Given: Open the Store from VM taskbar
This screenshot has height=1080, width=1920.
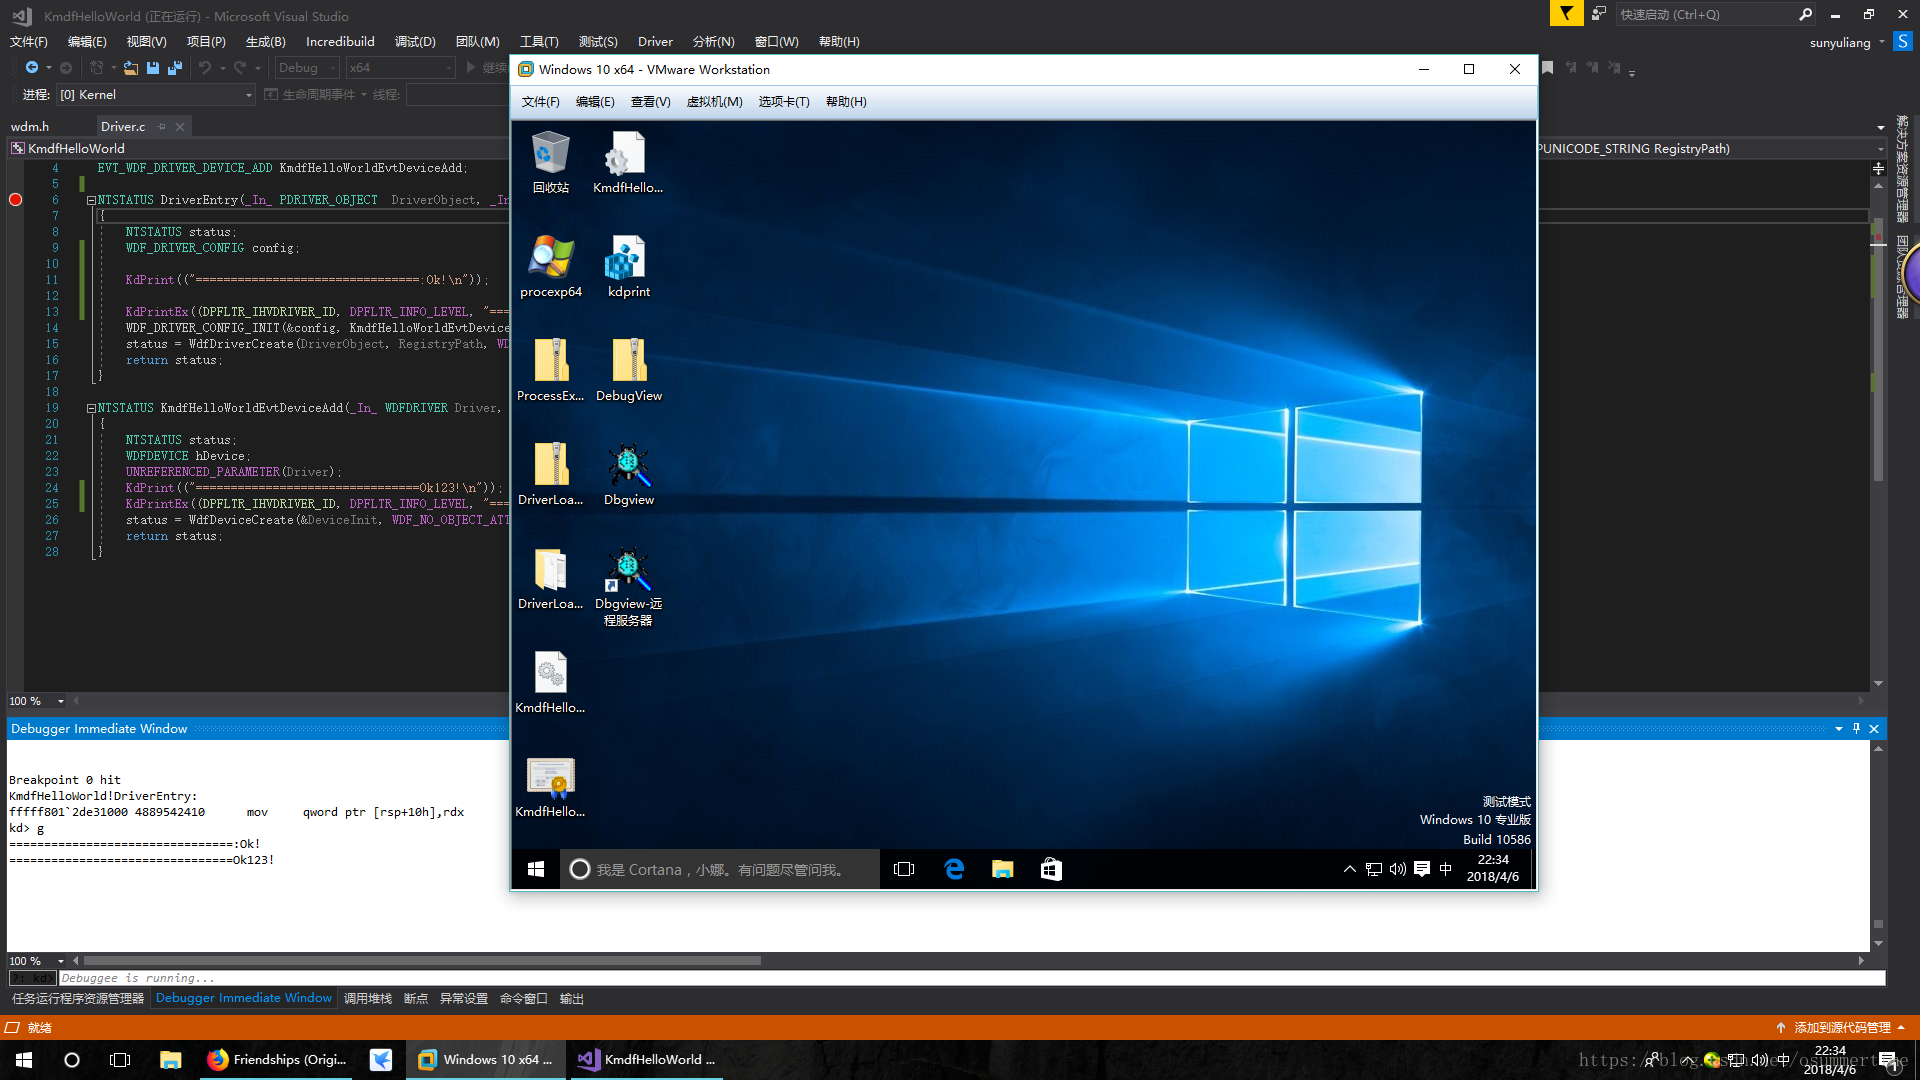Looking at the screenshot, I should pos(1051,869).
